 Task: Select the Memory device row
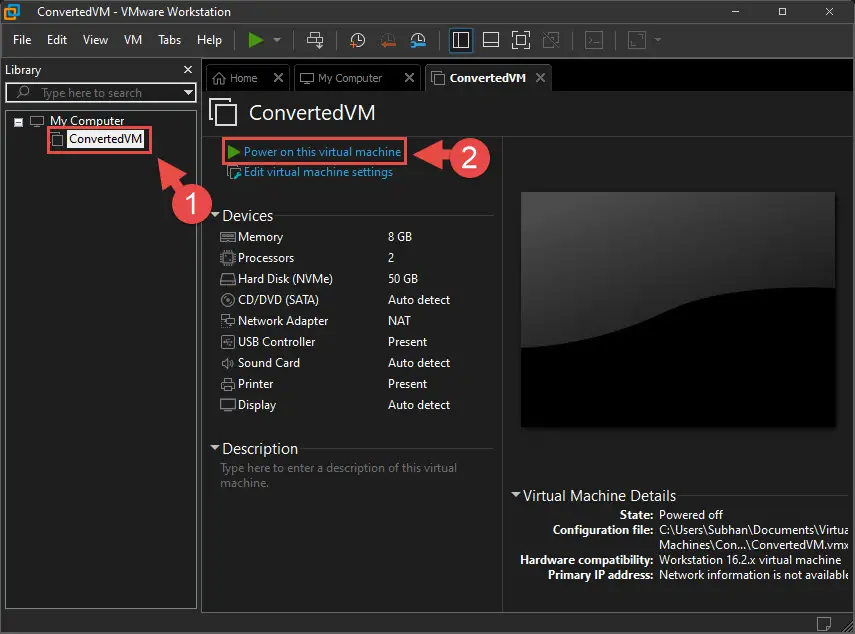(261, 237)
